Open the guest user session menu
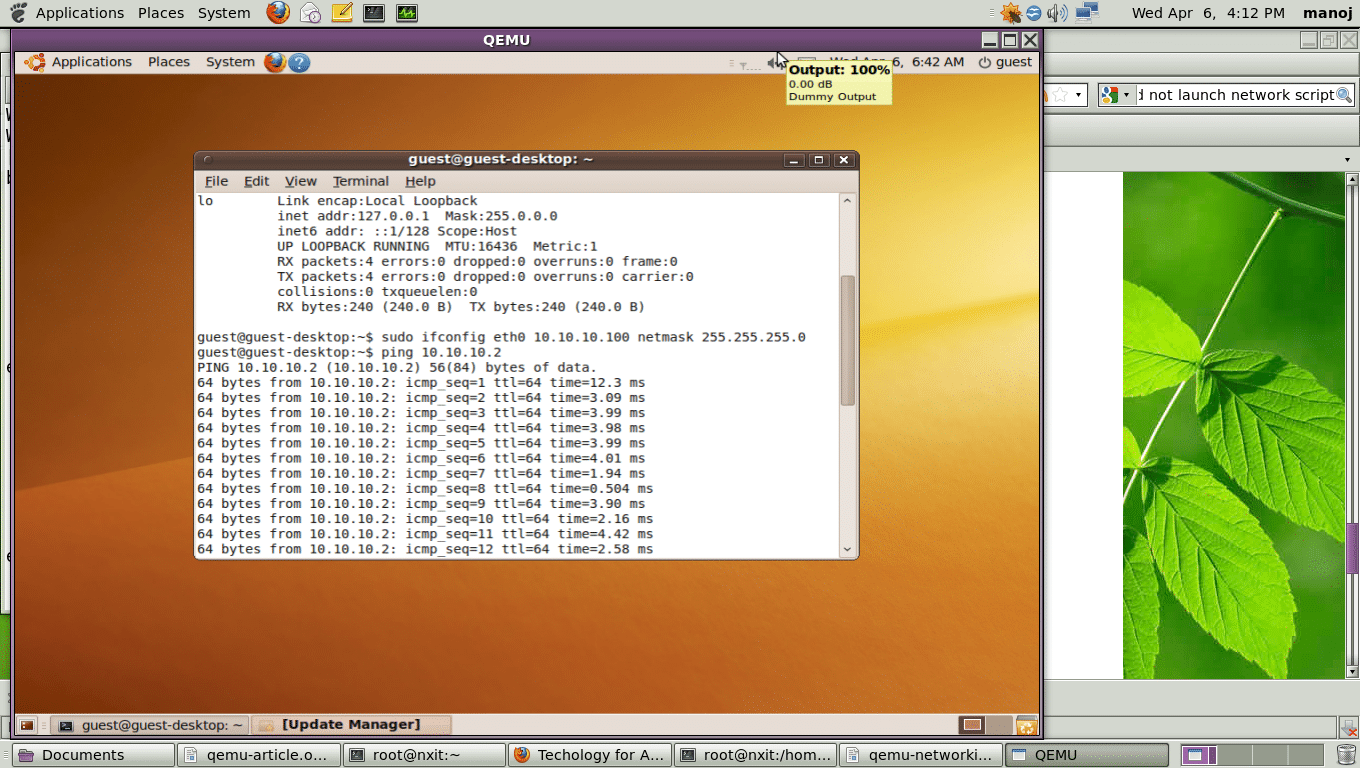Screen dimensions: 1360x768 (1005, 62)
